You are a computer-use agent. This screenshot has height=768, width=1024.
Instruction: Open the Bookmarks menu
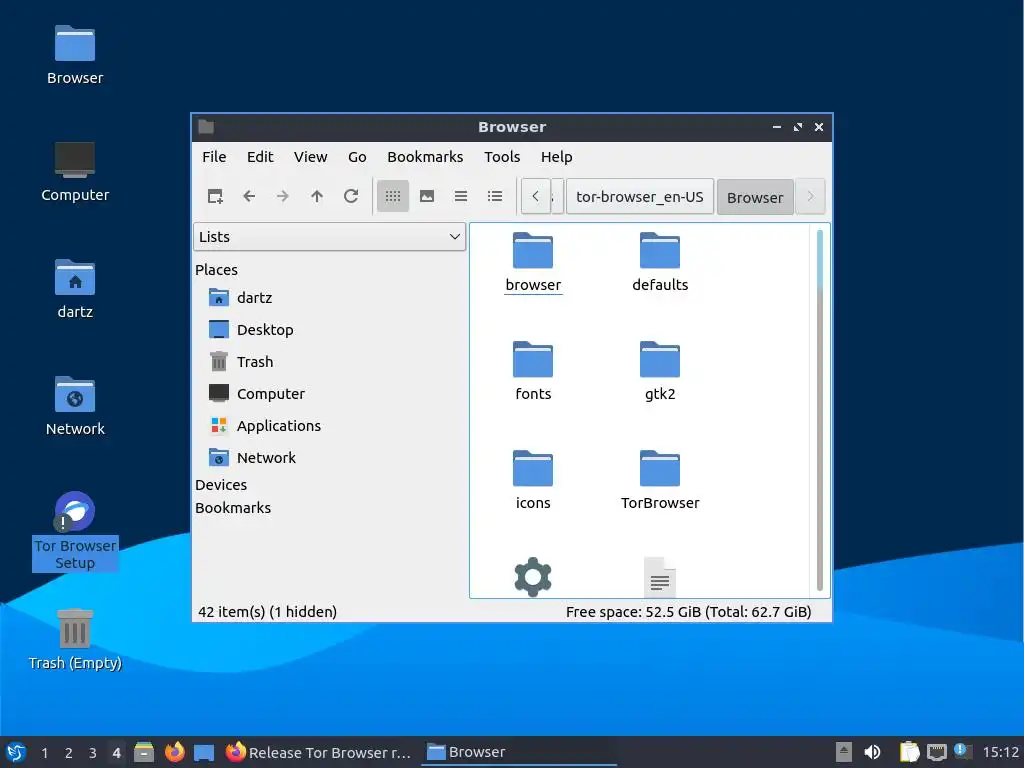[425, 157]
